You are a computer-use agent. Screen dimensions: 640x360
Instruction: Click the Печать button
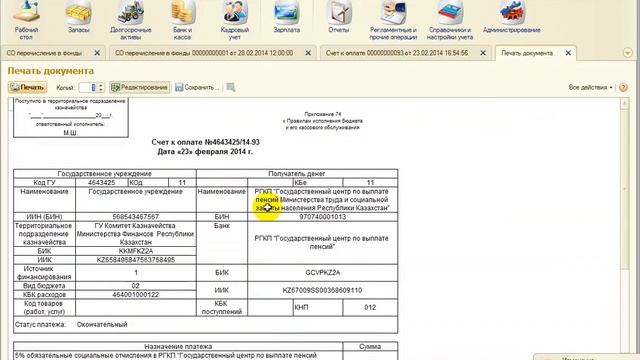coord(27,87)
